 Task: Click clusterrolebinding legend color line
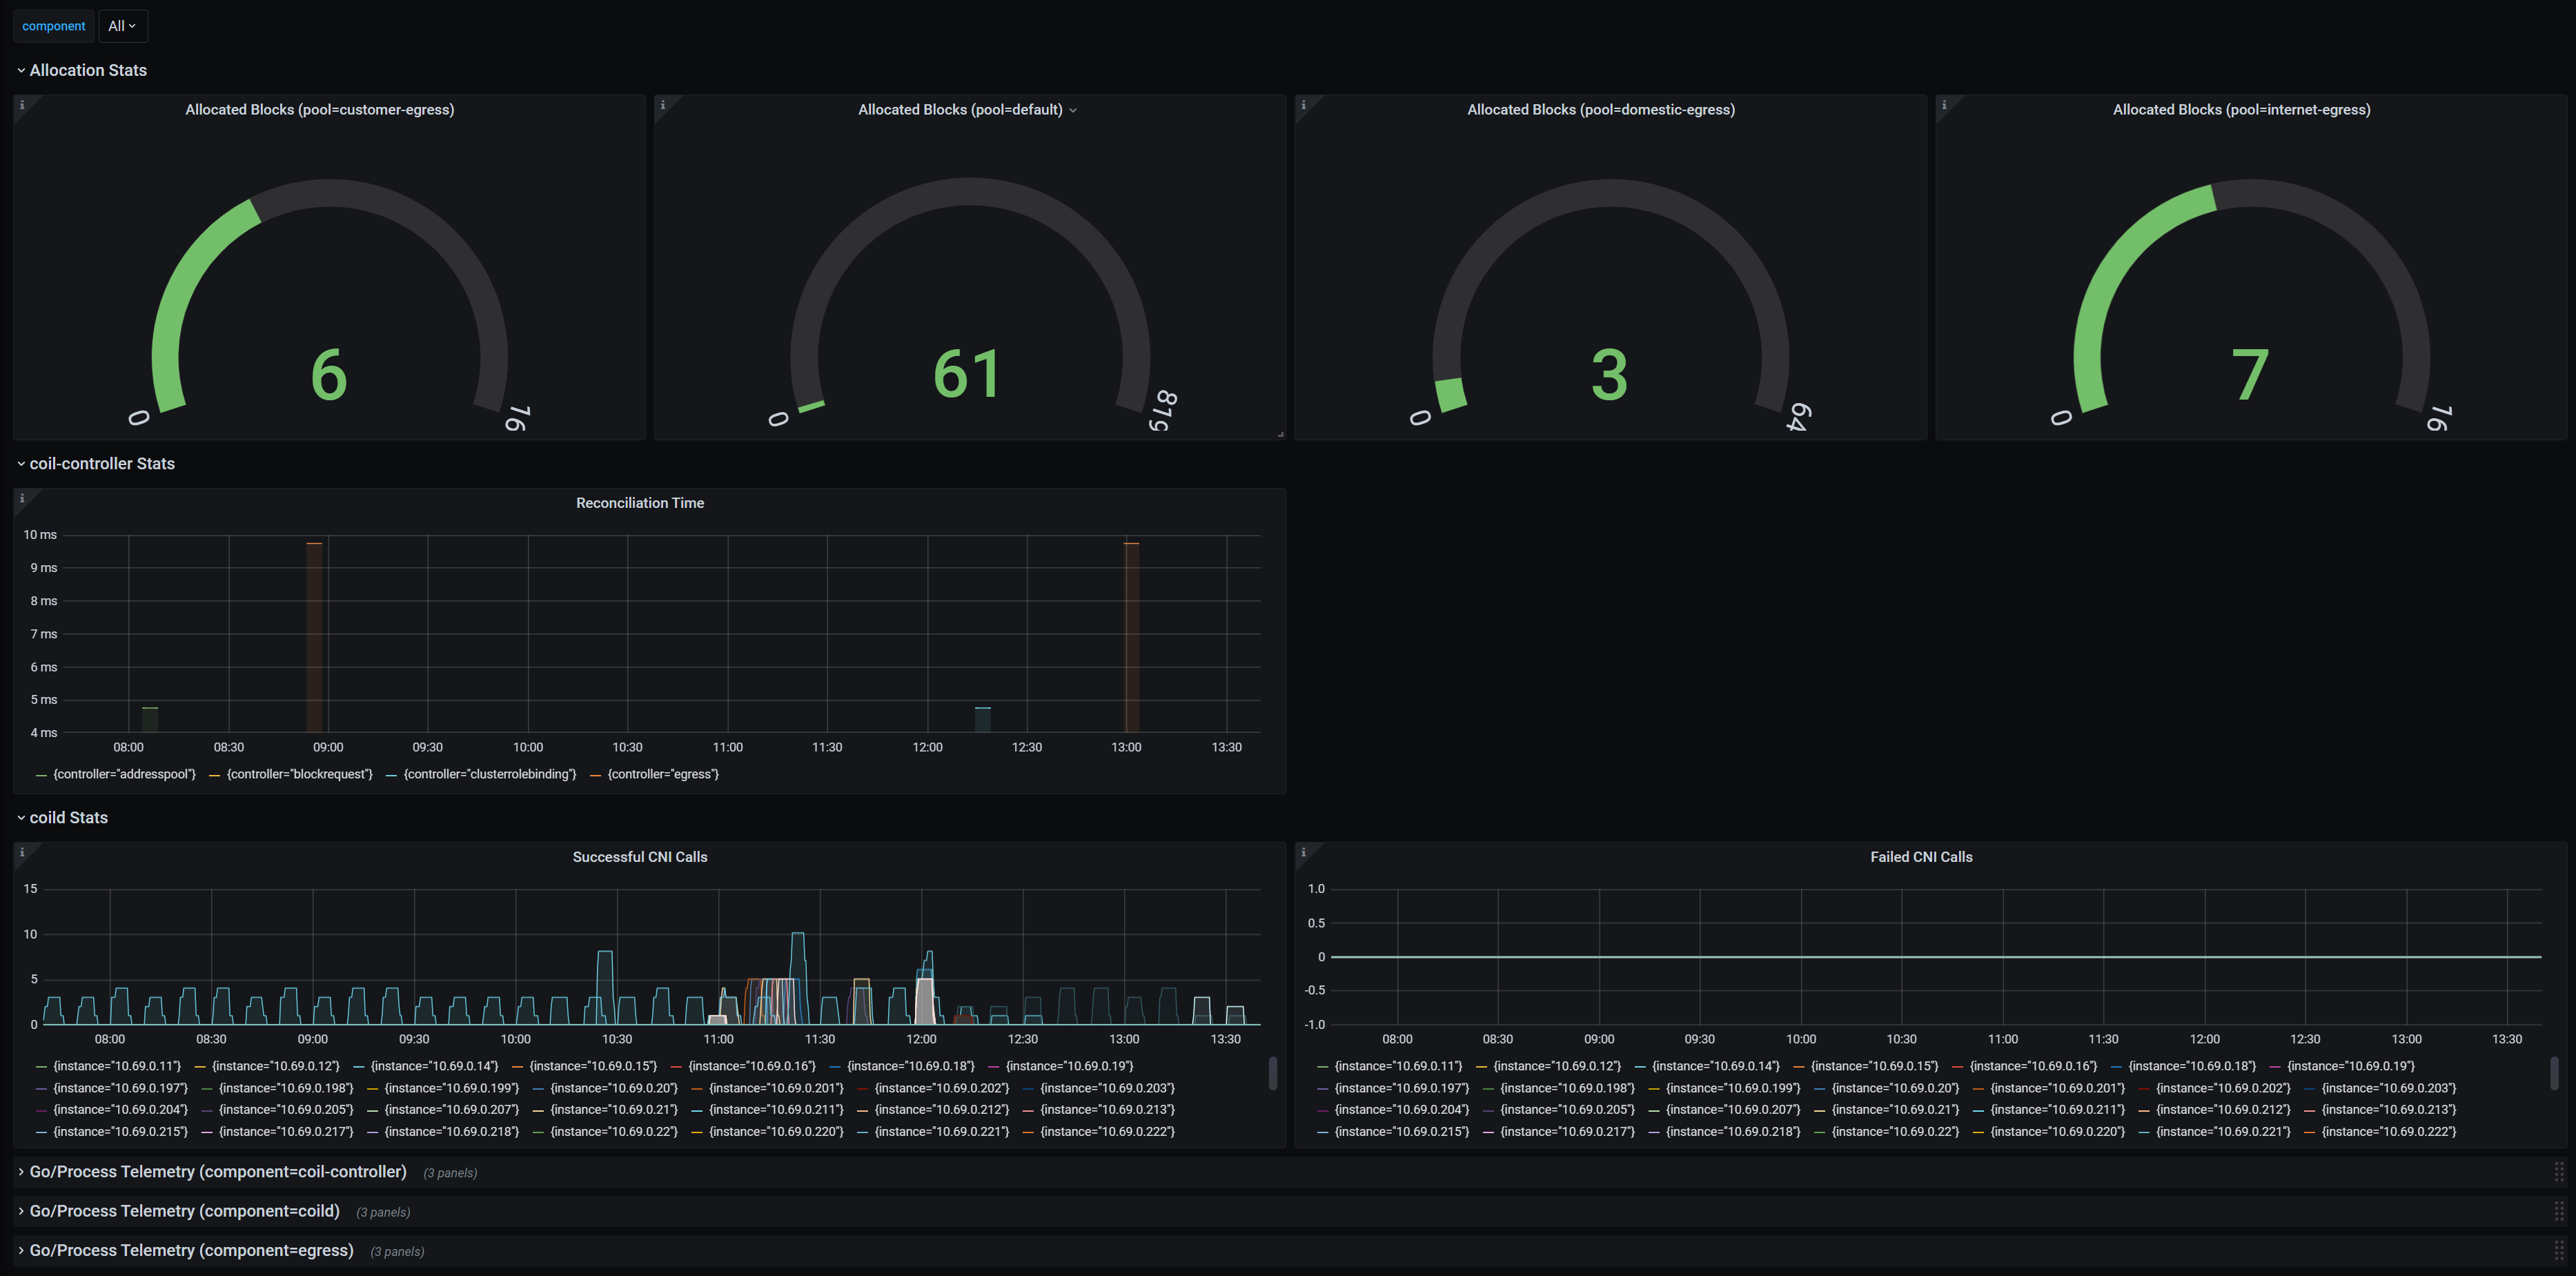coord(392,775)
